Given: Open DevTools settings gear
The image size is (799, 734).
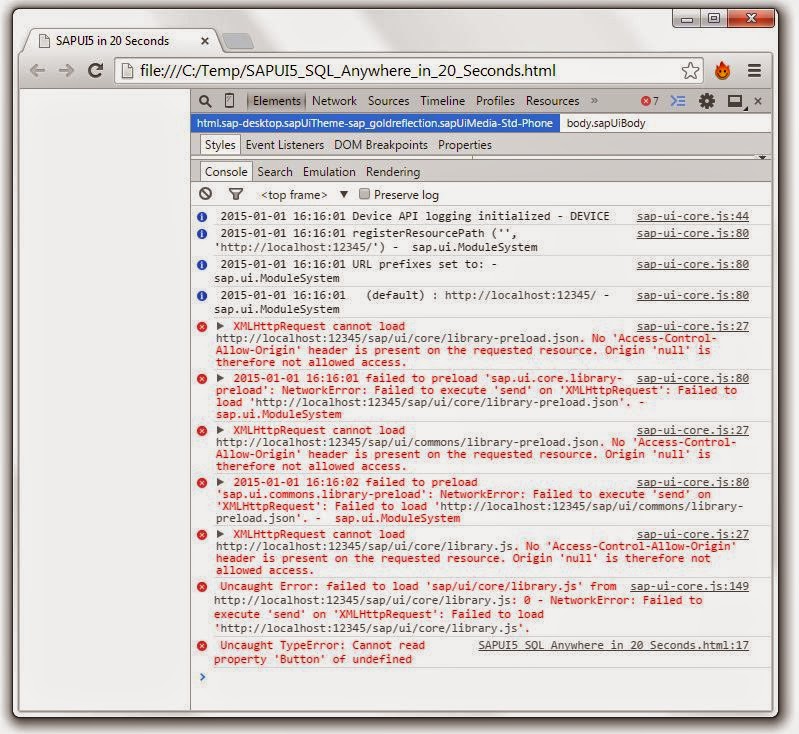Looking at the screenshot, I should [x=707, y=101].
